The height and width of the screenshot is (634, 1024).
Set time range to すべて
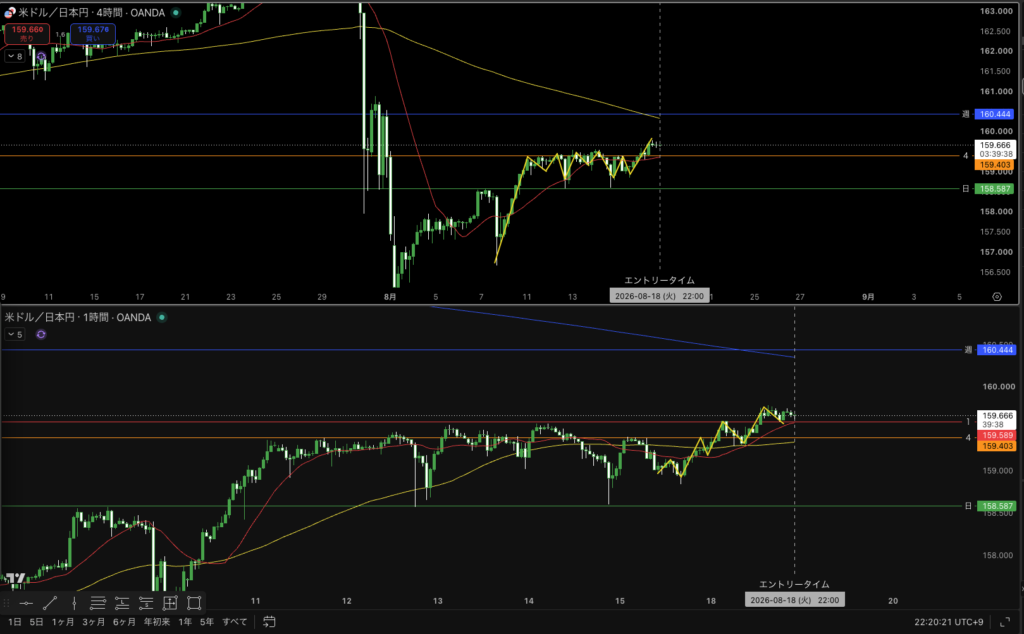click(234, 622)
